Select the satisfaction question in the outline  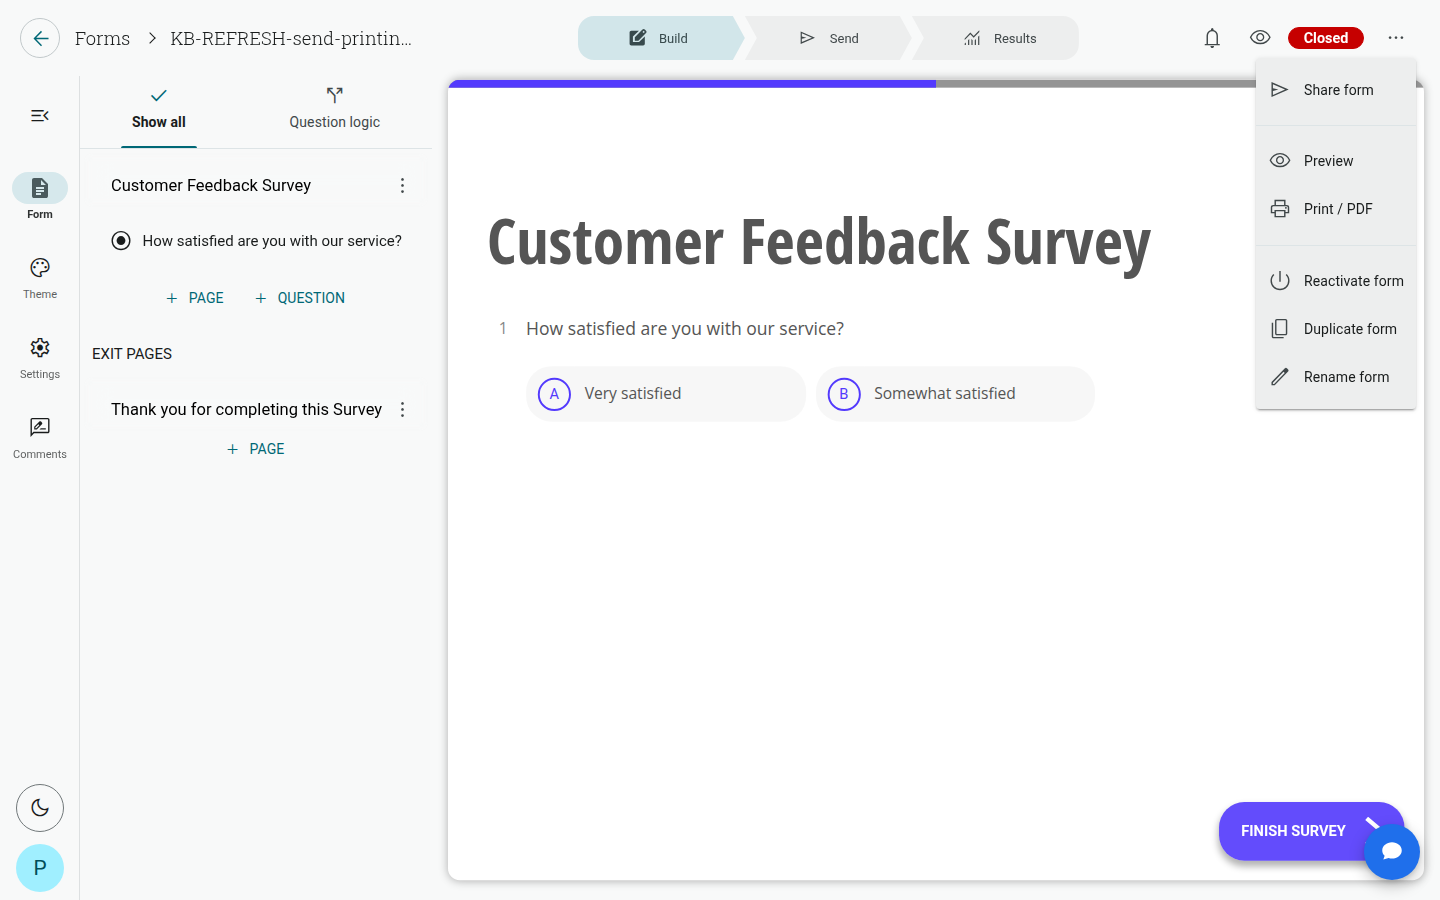(x=272, y=241)
